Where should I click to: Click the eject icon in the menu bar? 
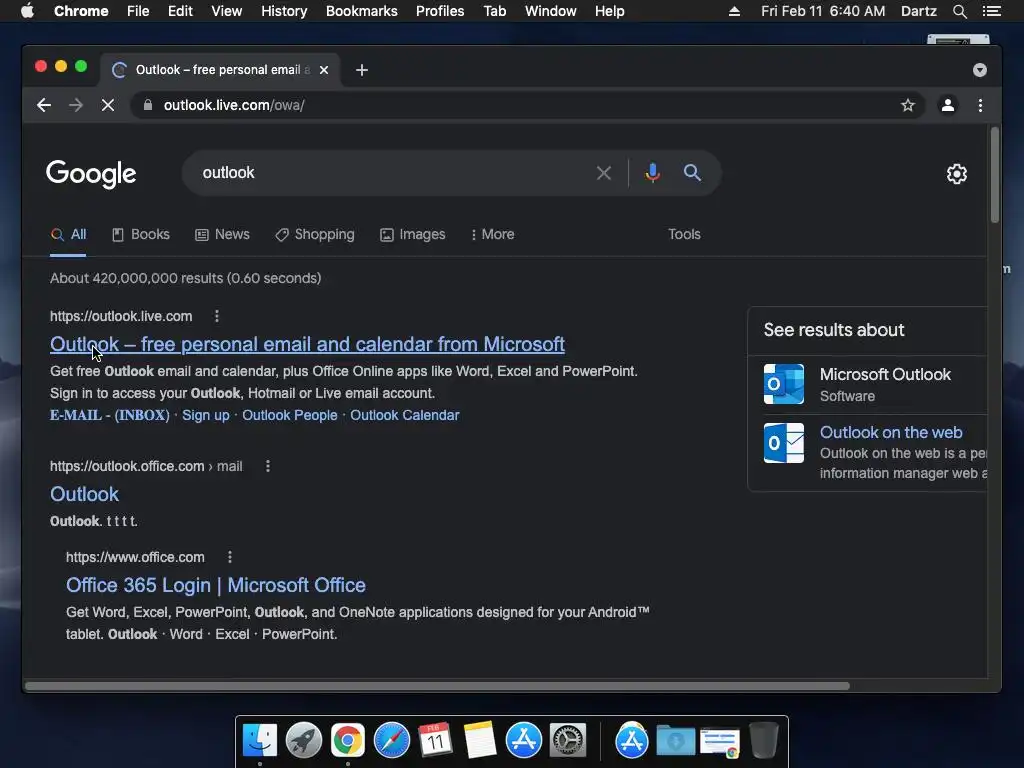click(x=734, y=11)
